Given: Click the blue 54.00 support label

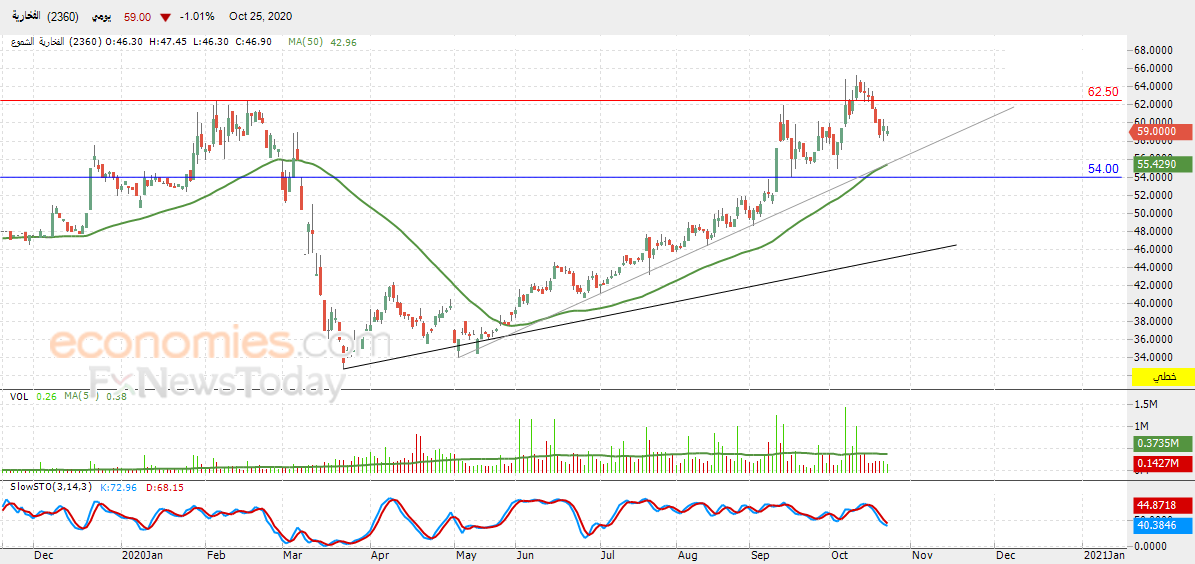Looking at the screenshot, I should tap(1103, 168).
